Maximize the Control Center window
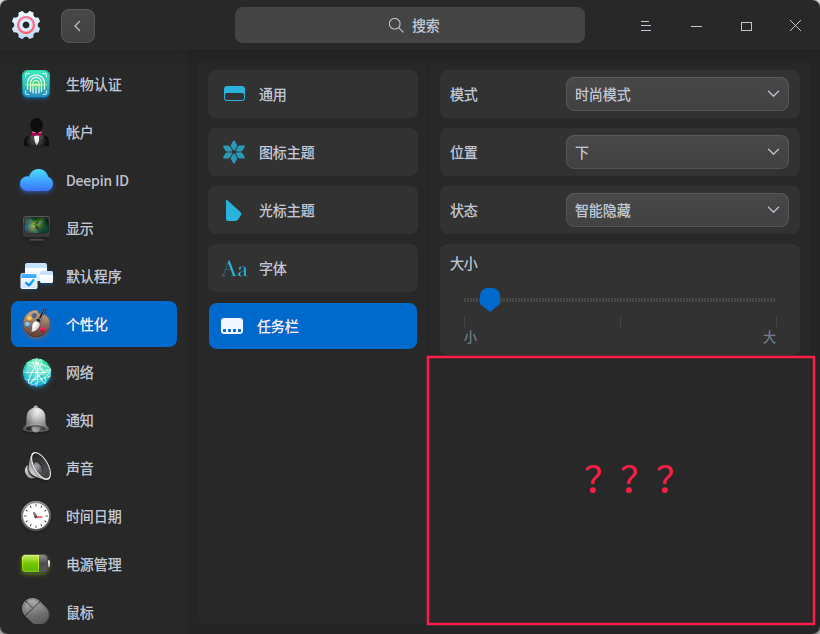The width and height of the screenshot is (820, 634). point(746,26)
